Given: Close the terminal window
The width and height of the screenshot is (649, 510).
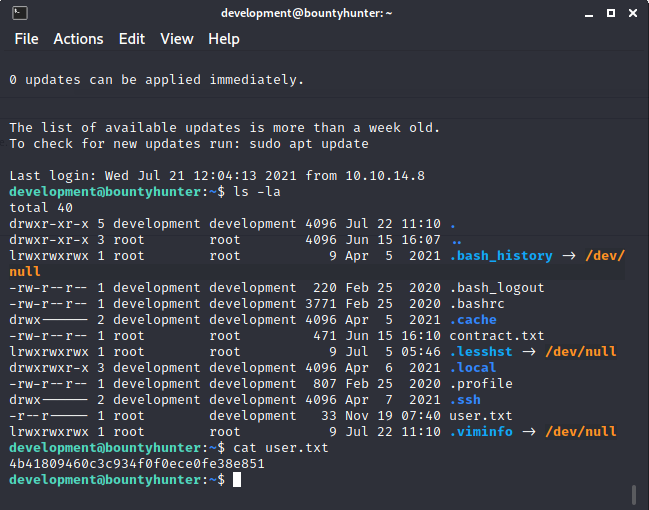Looking at the screenshot, I should click(632, 13).
